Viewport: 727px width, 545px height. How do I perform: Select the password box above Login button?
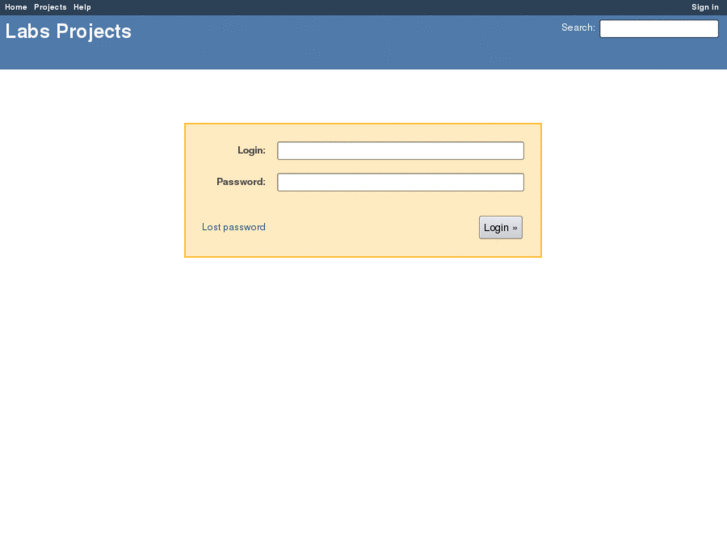[x=401, y=182]
